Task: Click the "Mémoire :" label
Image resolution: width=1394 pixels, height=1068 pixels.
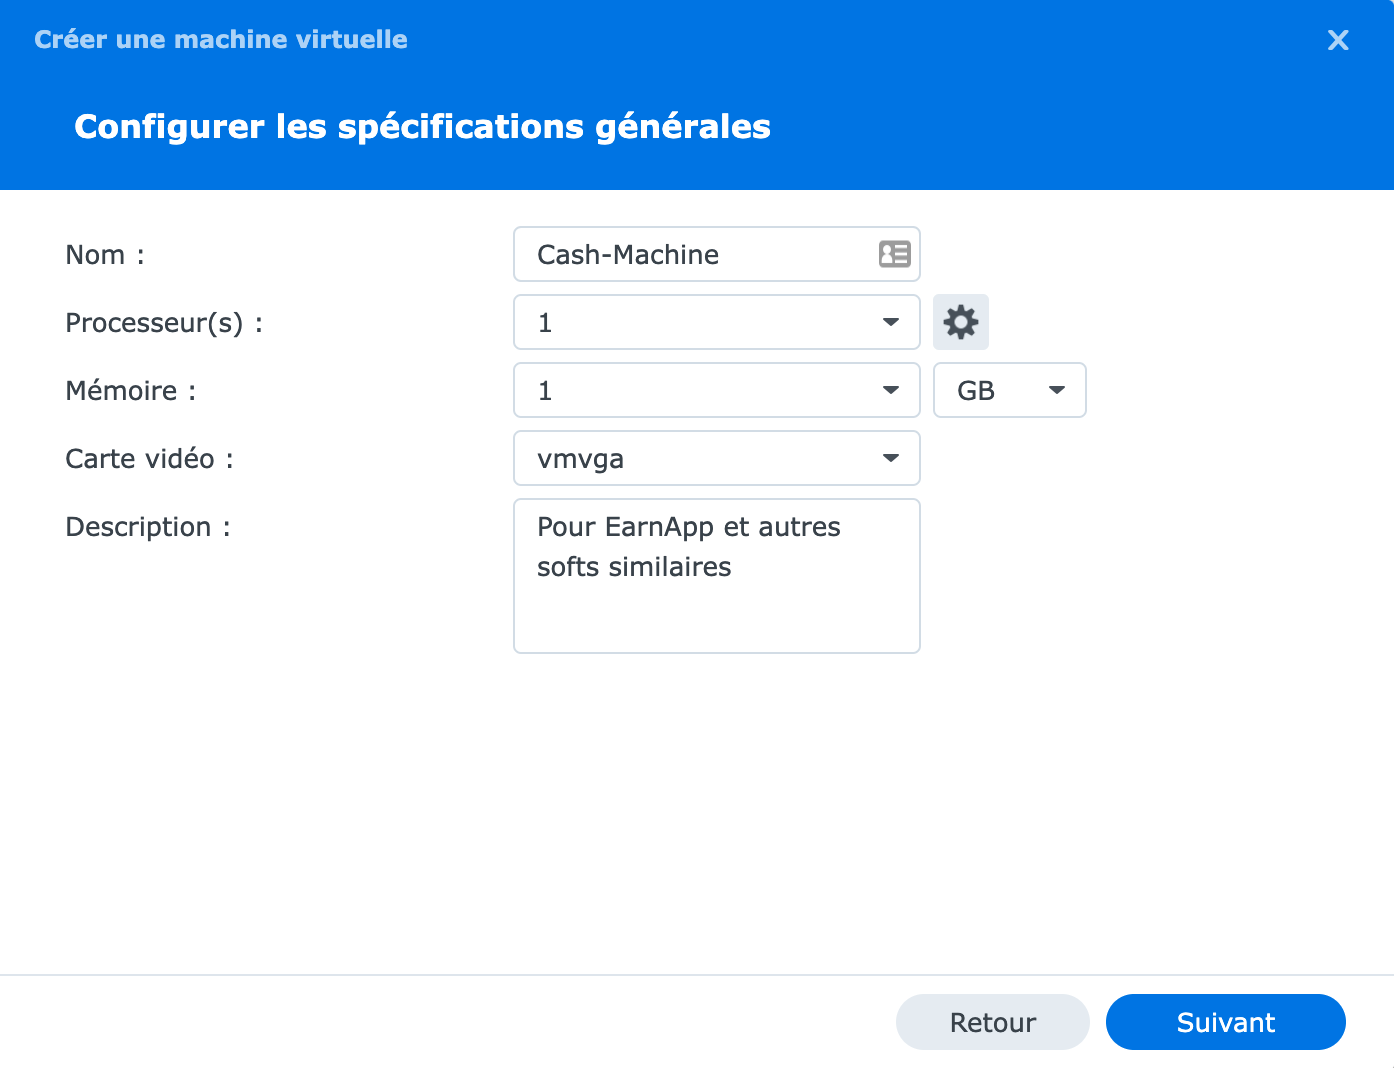Action: point(131,391)
